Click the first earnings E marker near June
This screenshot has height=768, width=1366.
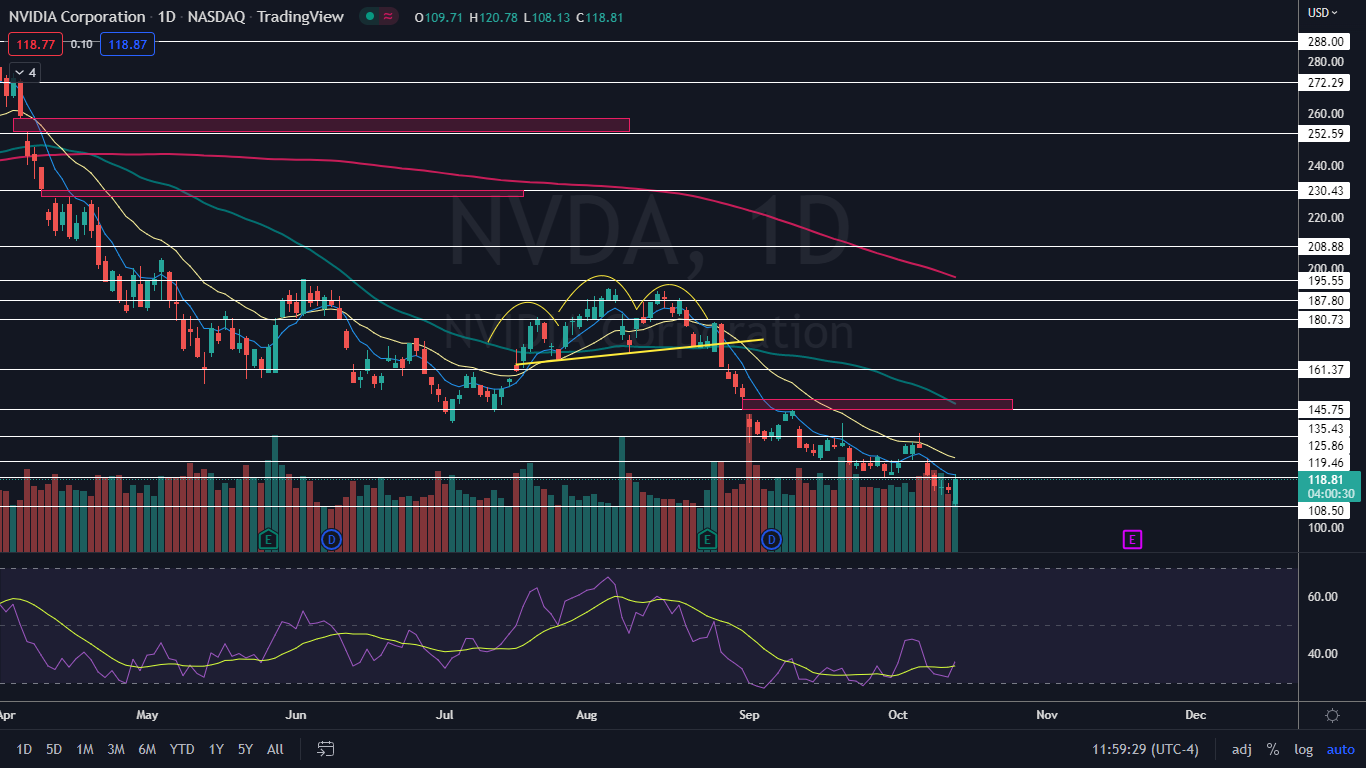point(267,539)
